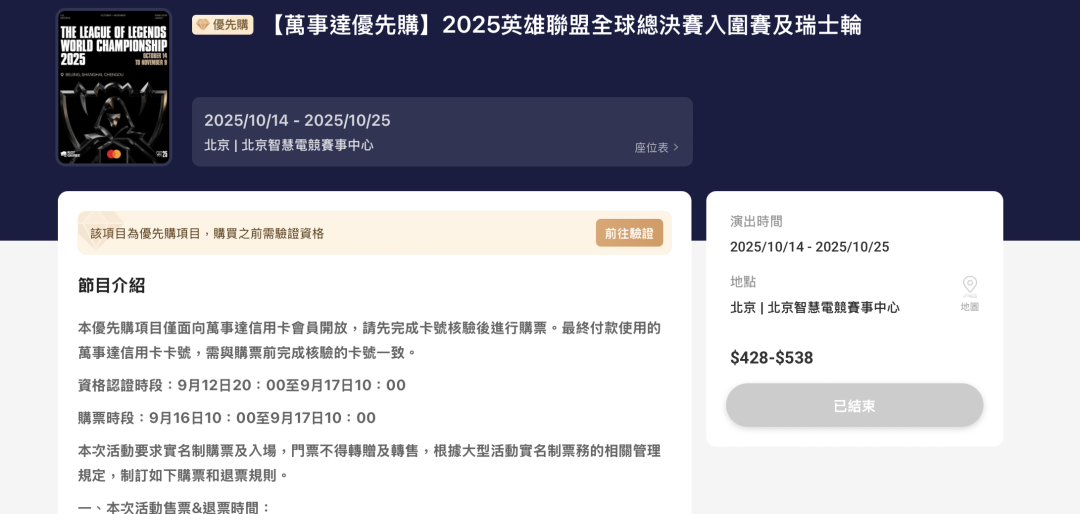Click the diamond icon in 優先購 badge
The image size is (1080, 514).
pos(202,25)
